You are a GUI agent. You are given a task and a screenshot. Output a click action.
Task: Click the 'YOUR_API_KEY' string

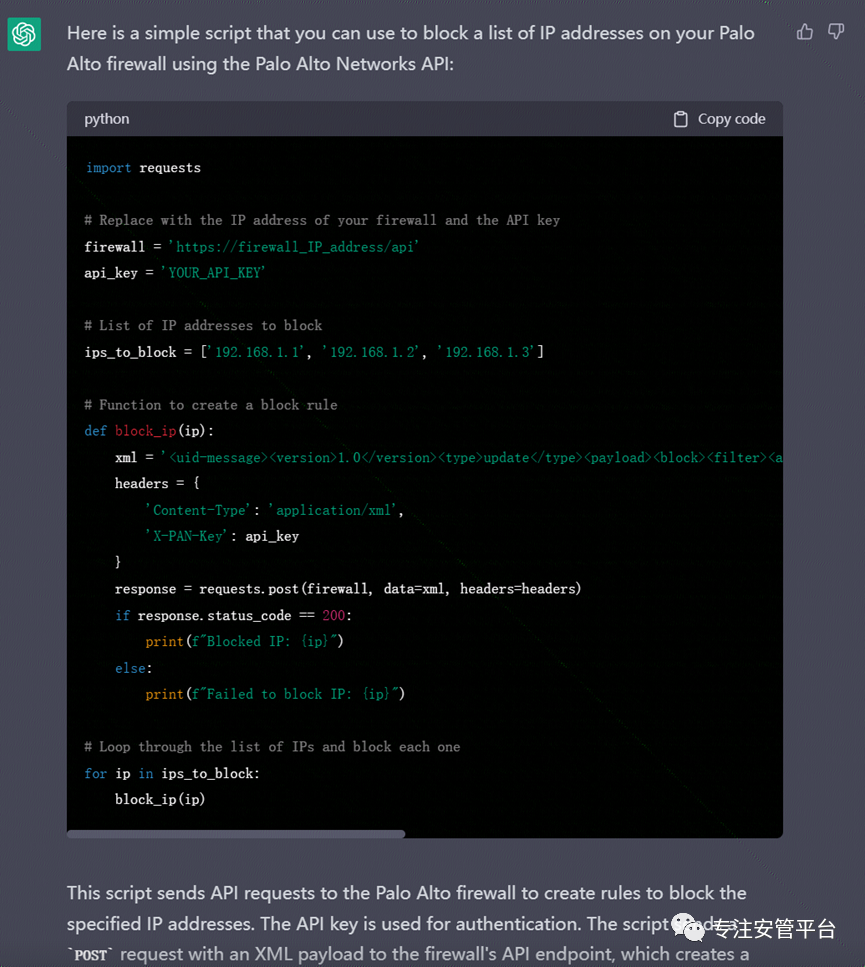(213, 273)
